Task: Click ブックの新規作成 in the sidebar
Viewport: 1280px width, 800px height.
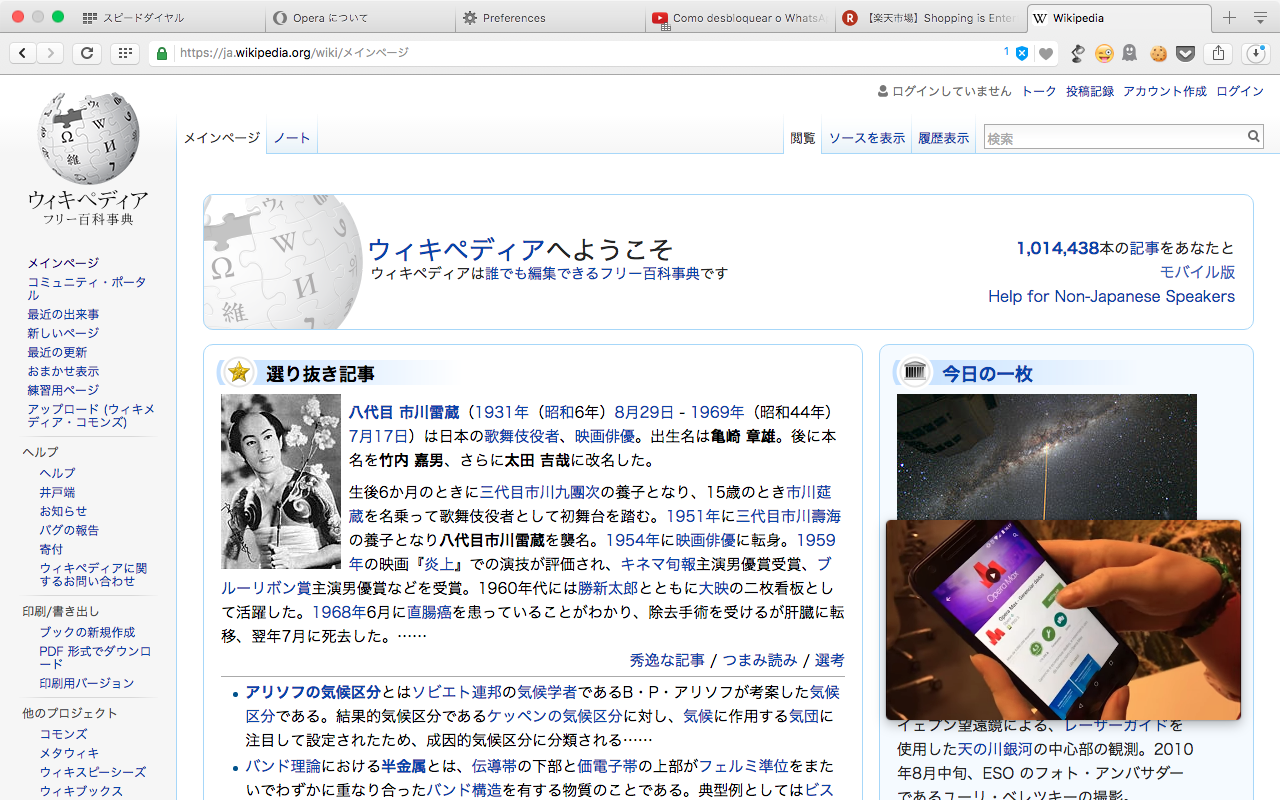Action: pos(87,632)
